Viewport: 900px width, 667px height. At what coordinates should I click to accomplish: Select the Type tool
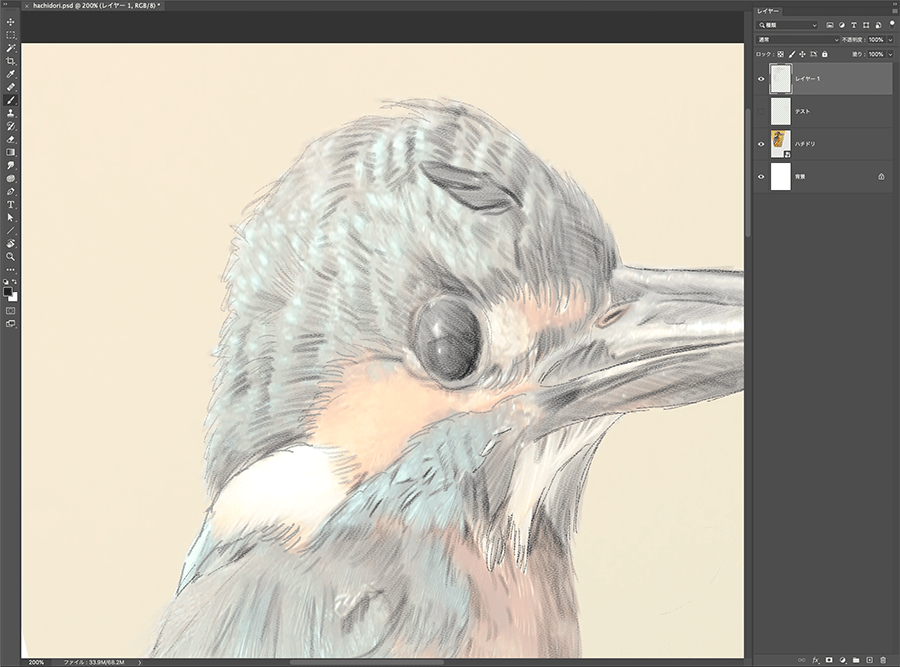click(11, 204)
